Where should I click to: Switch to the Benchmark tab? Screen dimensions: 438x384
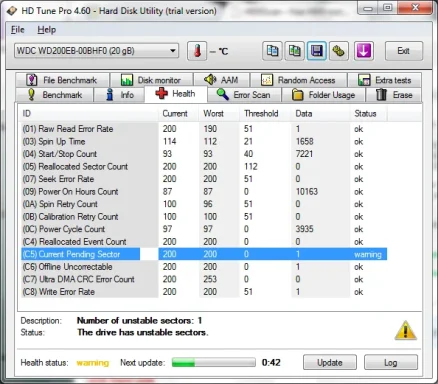(54, 95)
